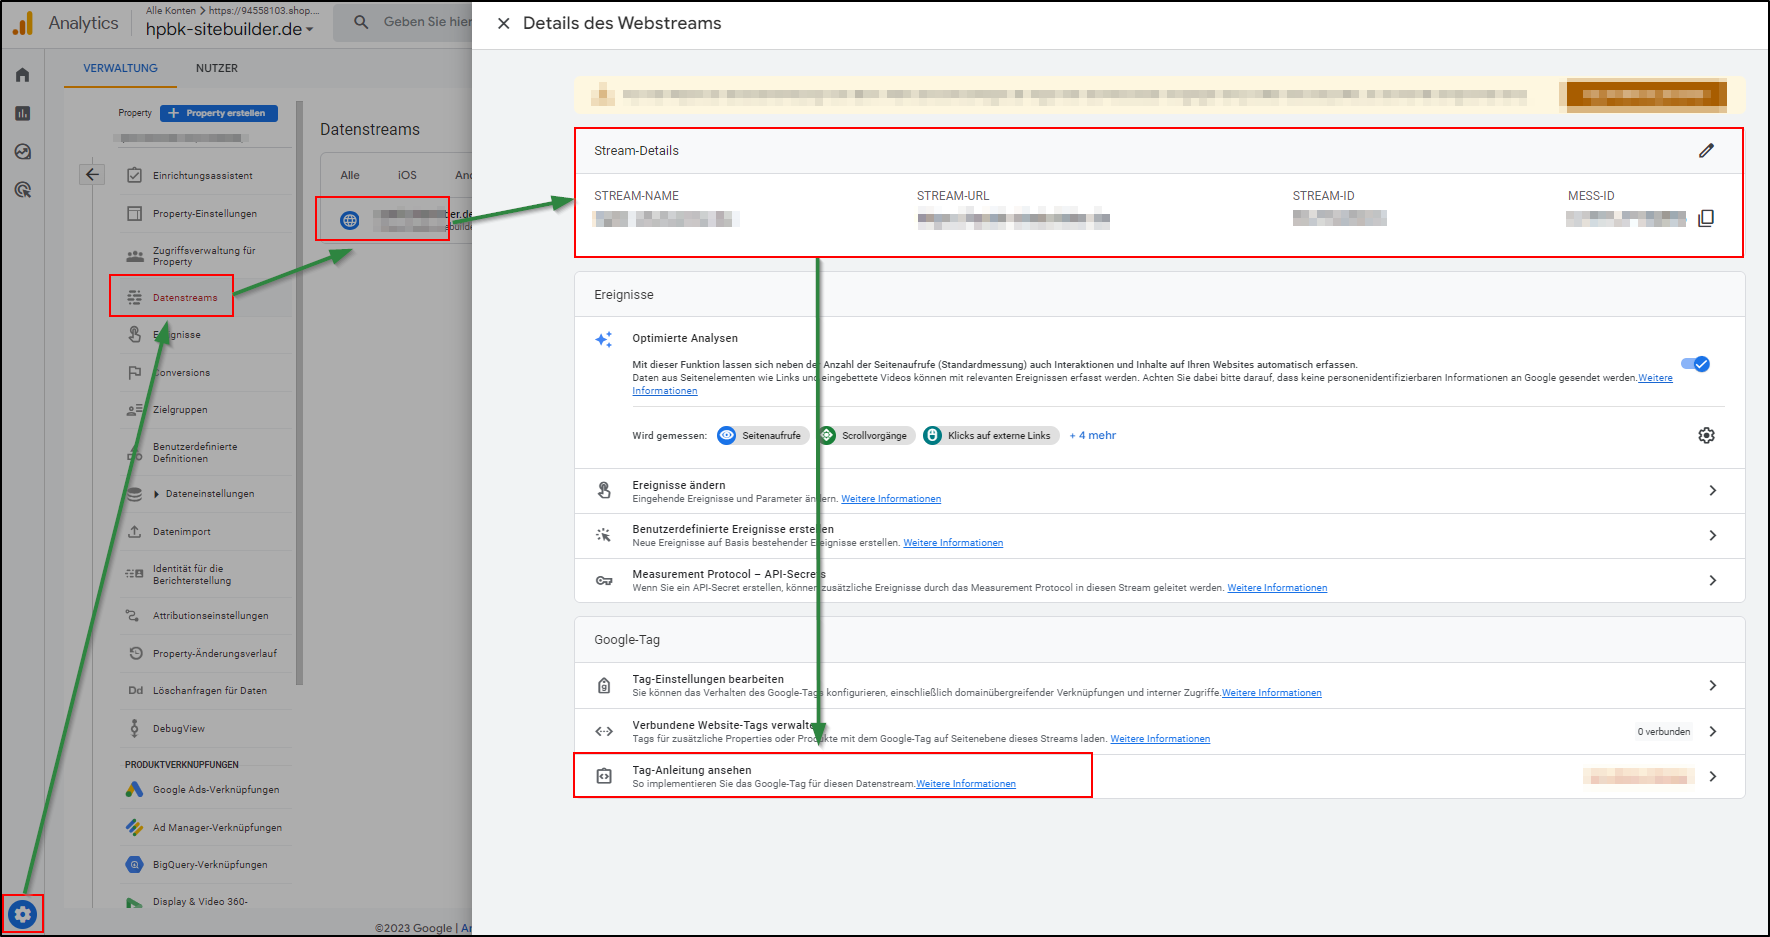Click the pencil edit icon in Stream-Details
Screen dimensions: 1770x937
(x=1706, y=151)
